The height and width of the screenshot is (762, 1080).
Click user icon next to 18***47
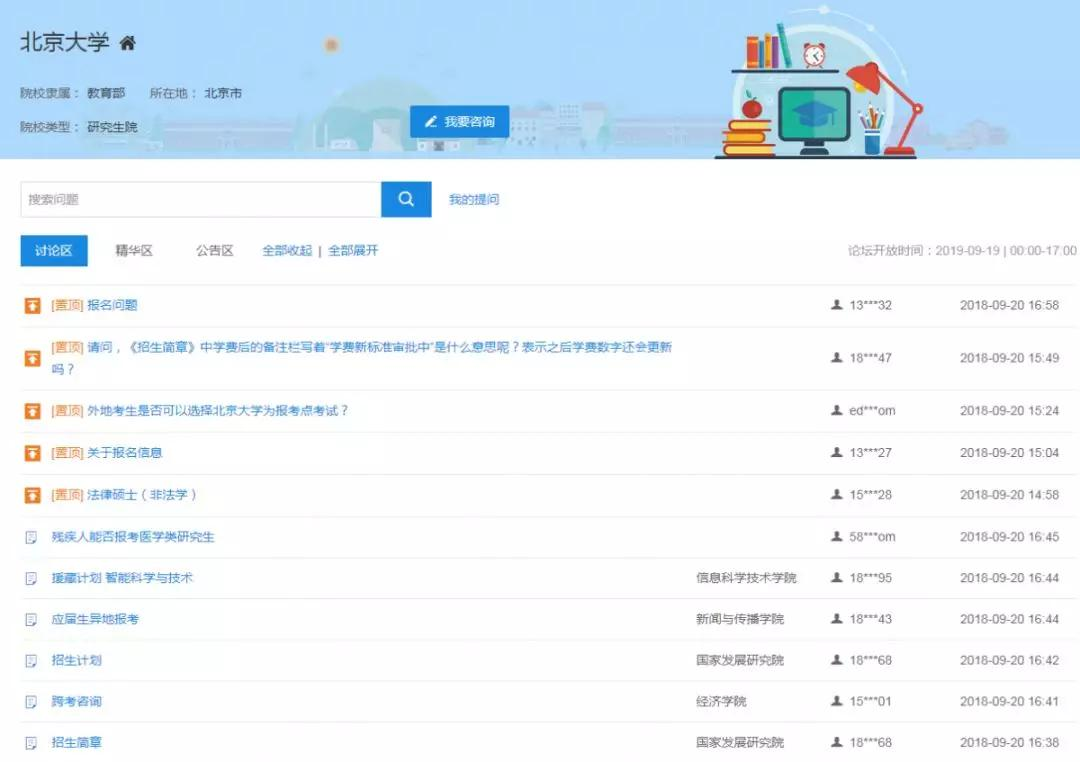click(837, 358)
